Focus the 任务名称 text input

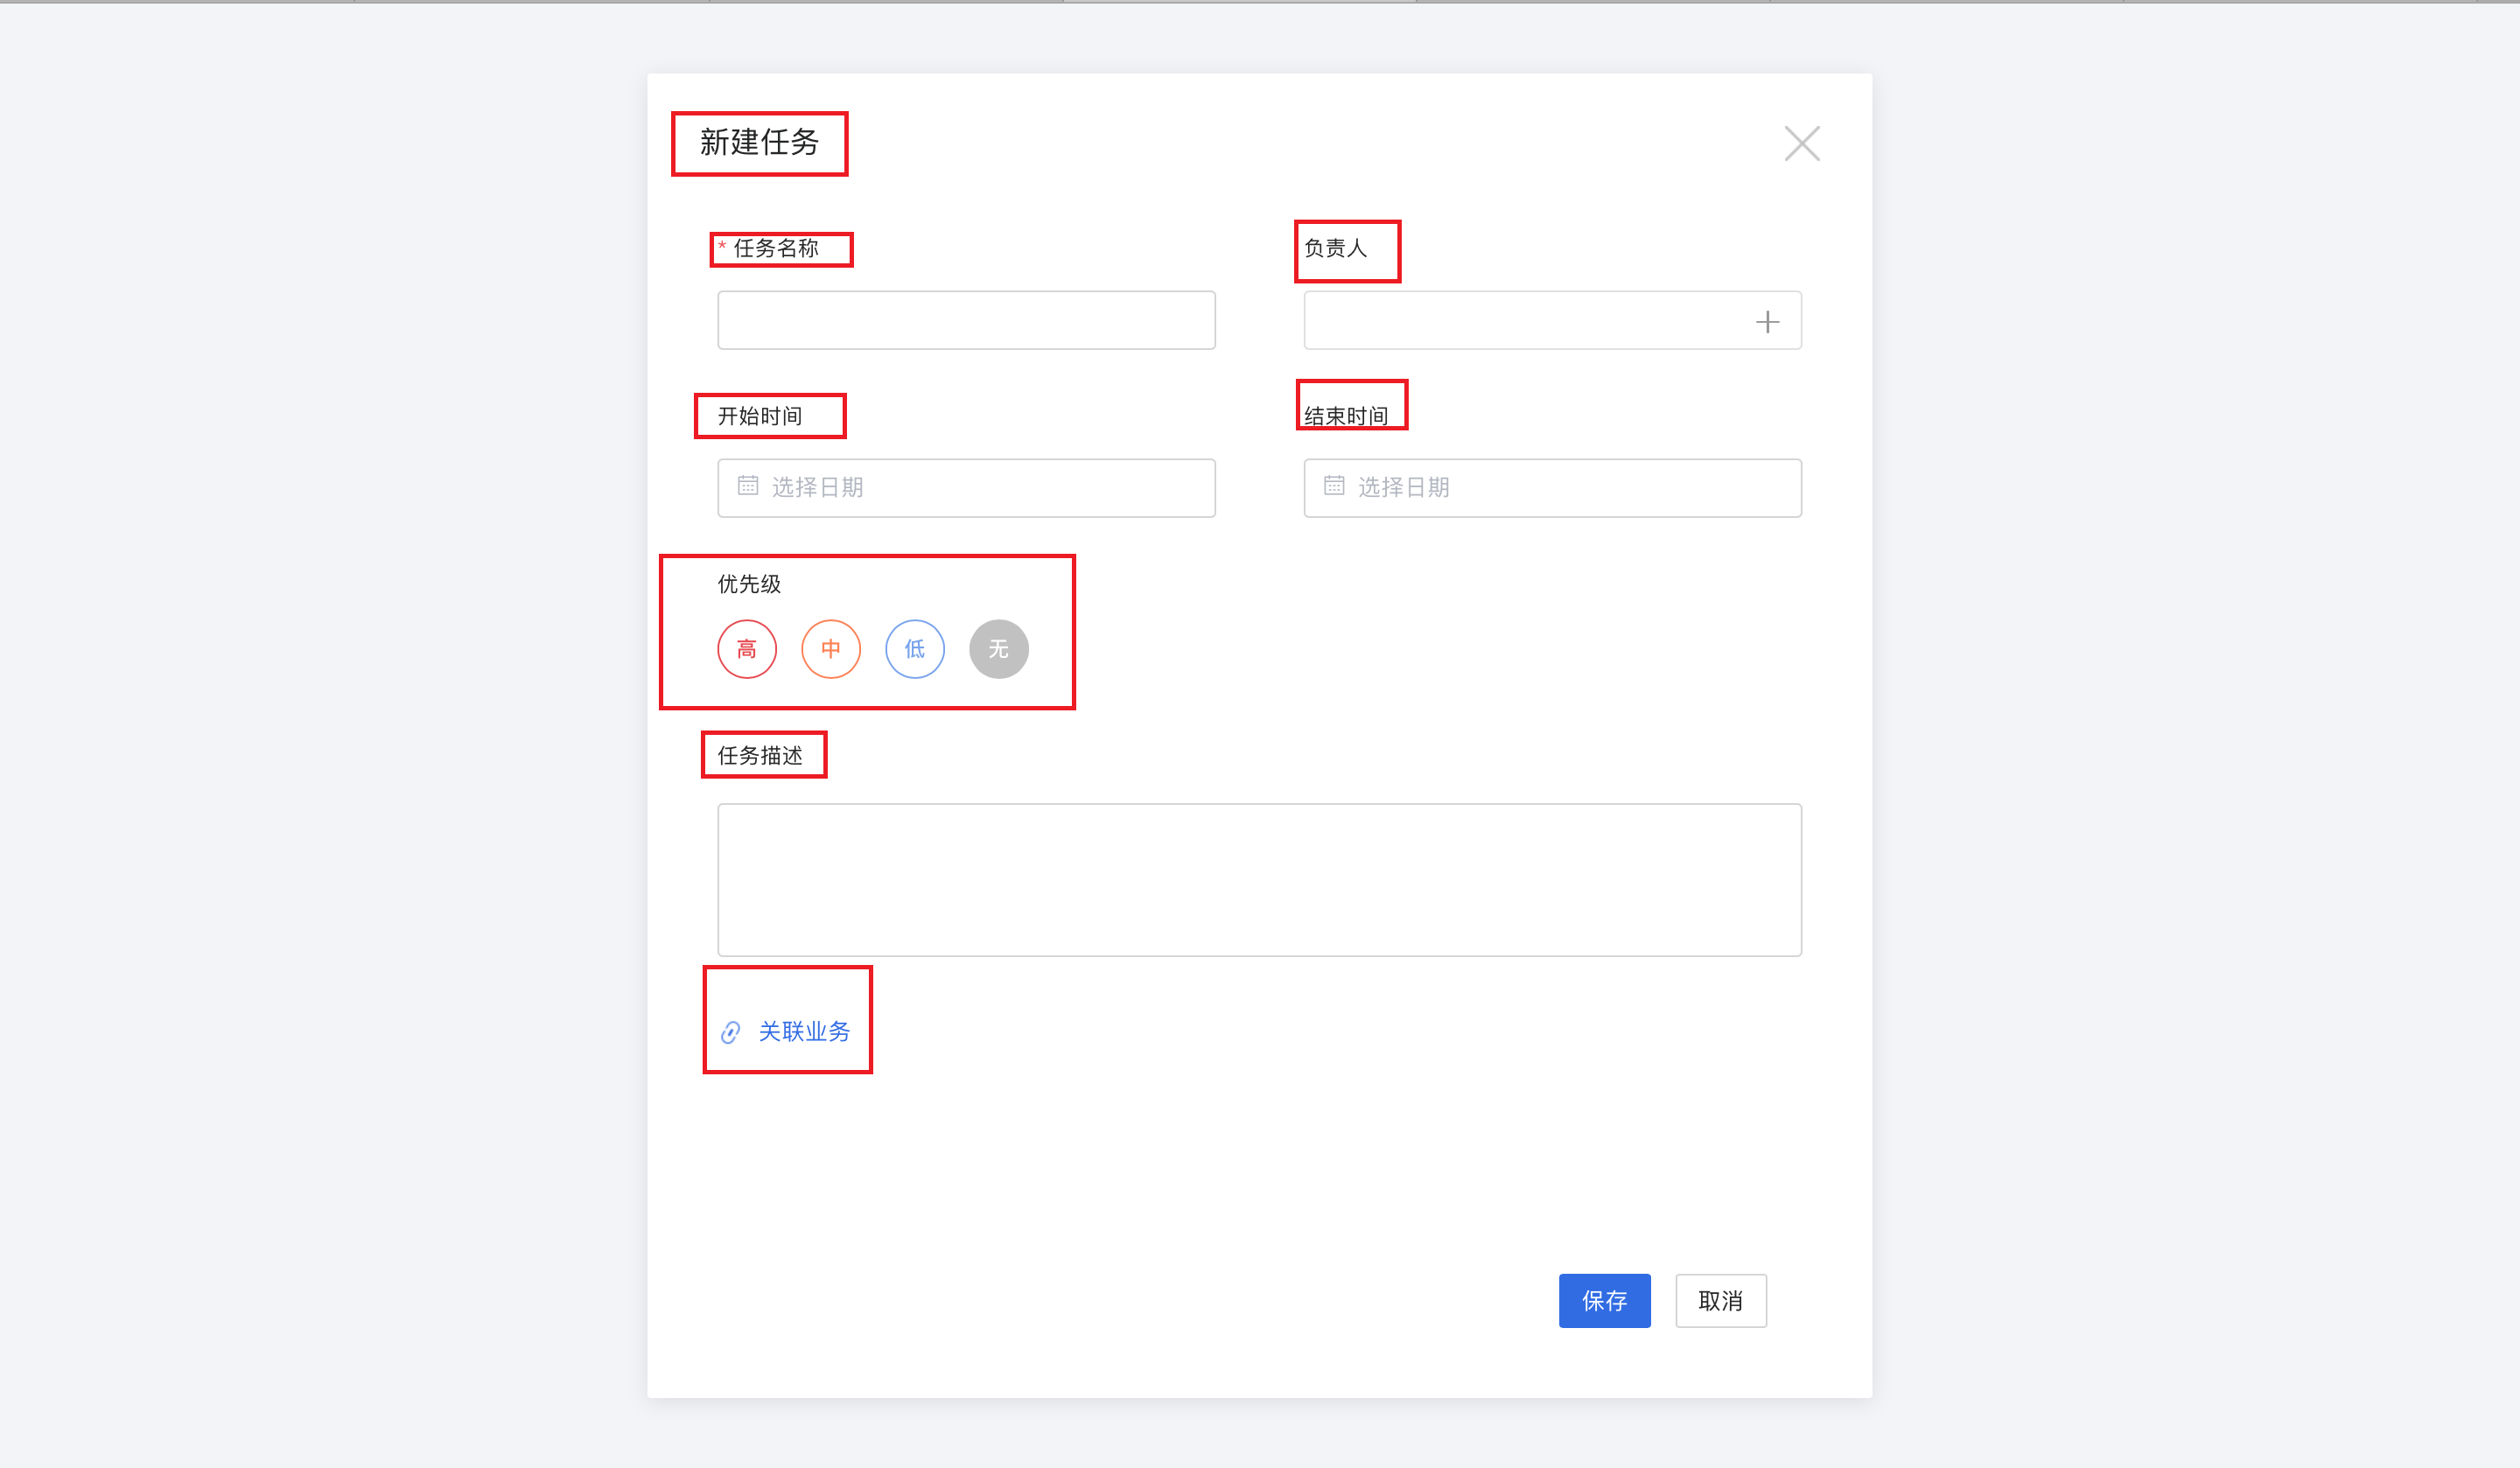point(966,320)
